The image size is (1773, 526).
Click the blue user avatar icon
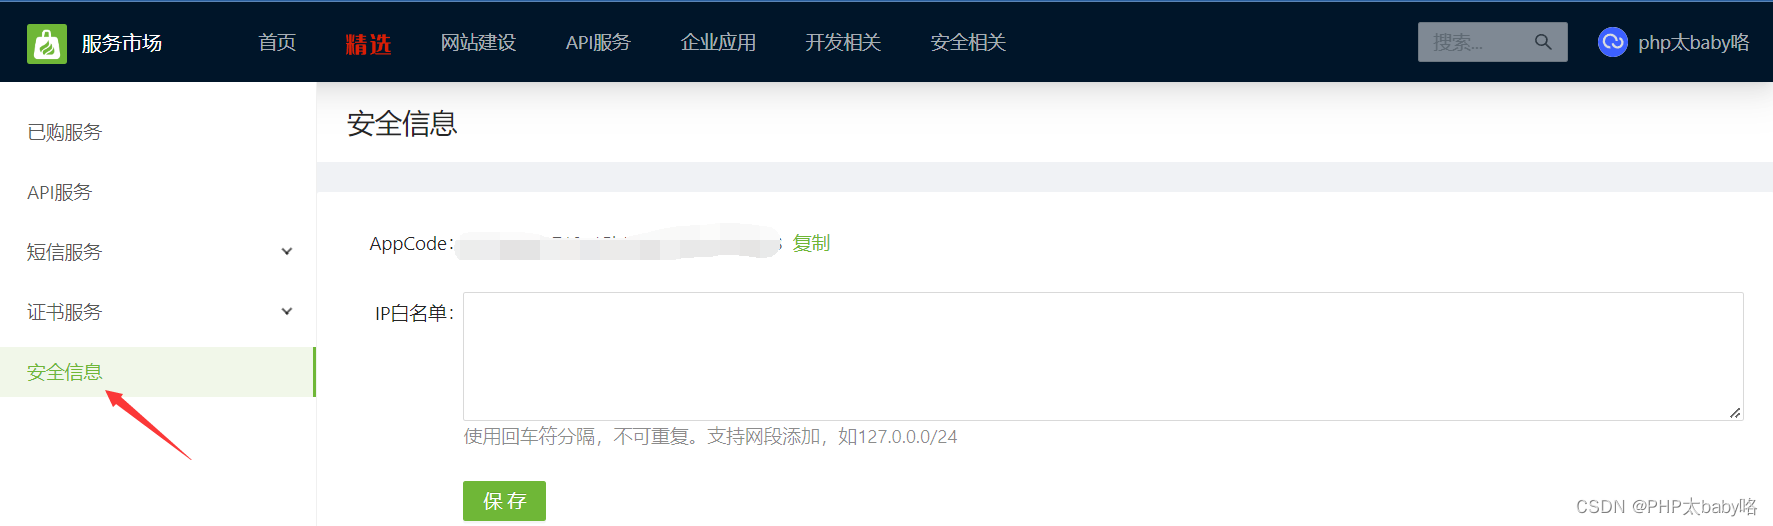coord(1612,42)
